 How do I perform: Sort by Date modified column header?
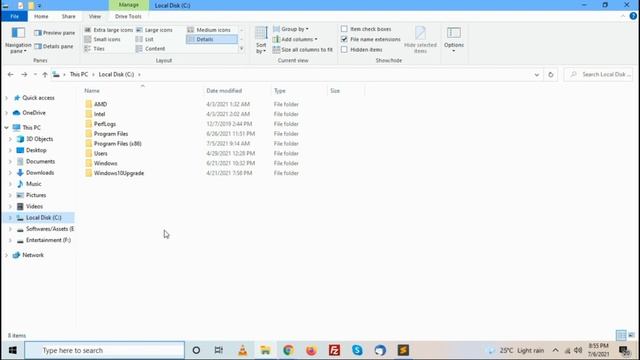(237, 91)
